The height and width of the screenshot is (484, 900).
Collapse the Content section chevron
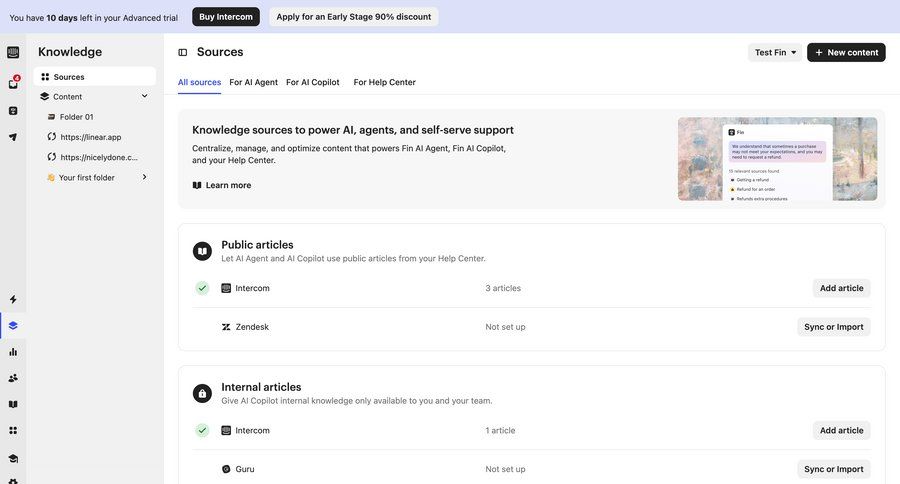[x=145, y=96]
